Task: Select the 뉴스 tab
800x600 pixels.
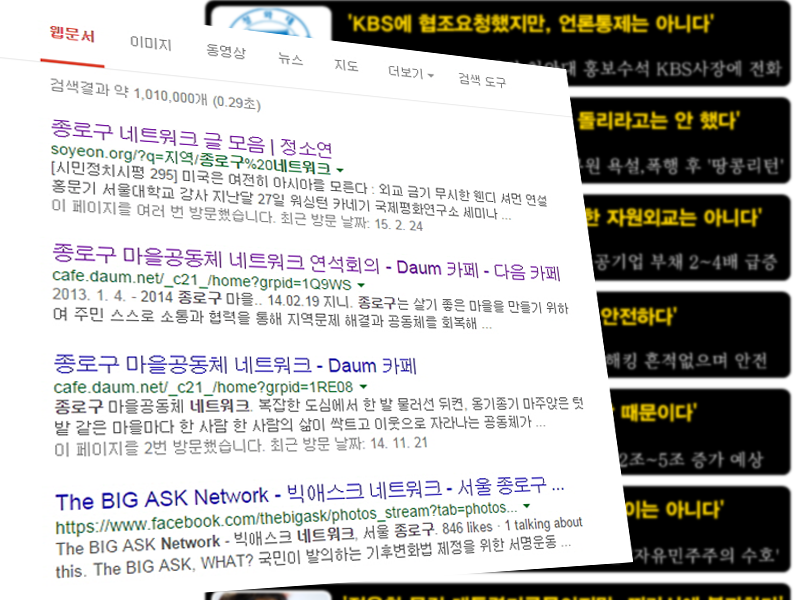Action: pyautogui.click(x=290, y=59)
